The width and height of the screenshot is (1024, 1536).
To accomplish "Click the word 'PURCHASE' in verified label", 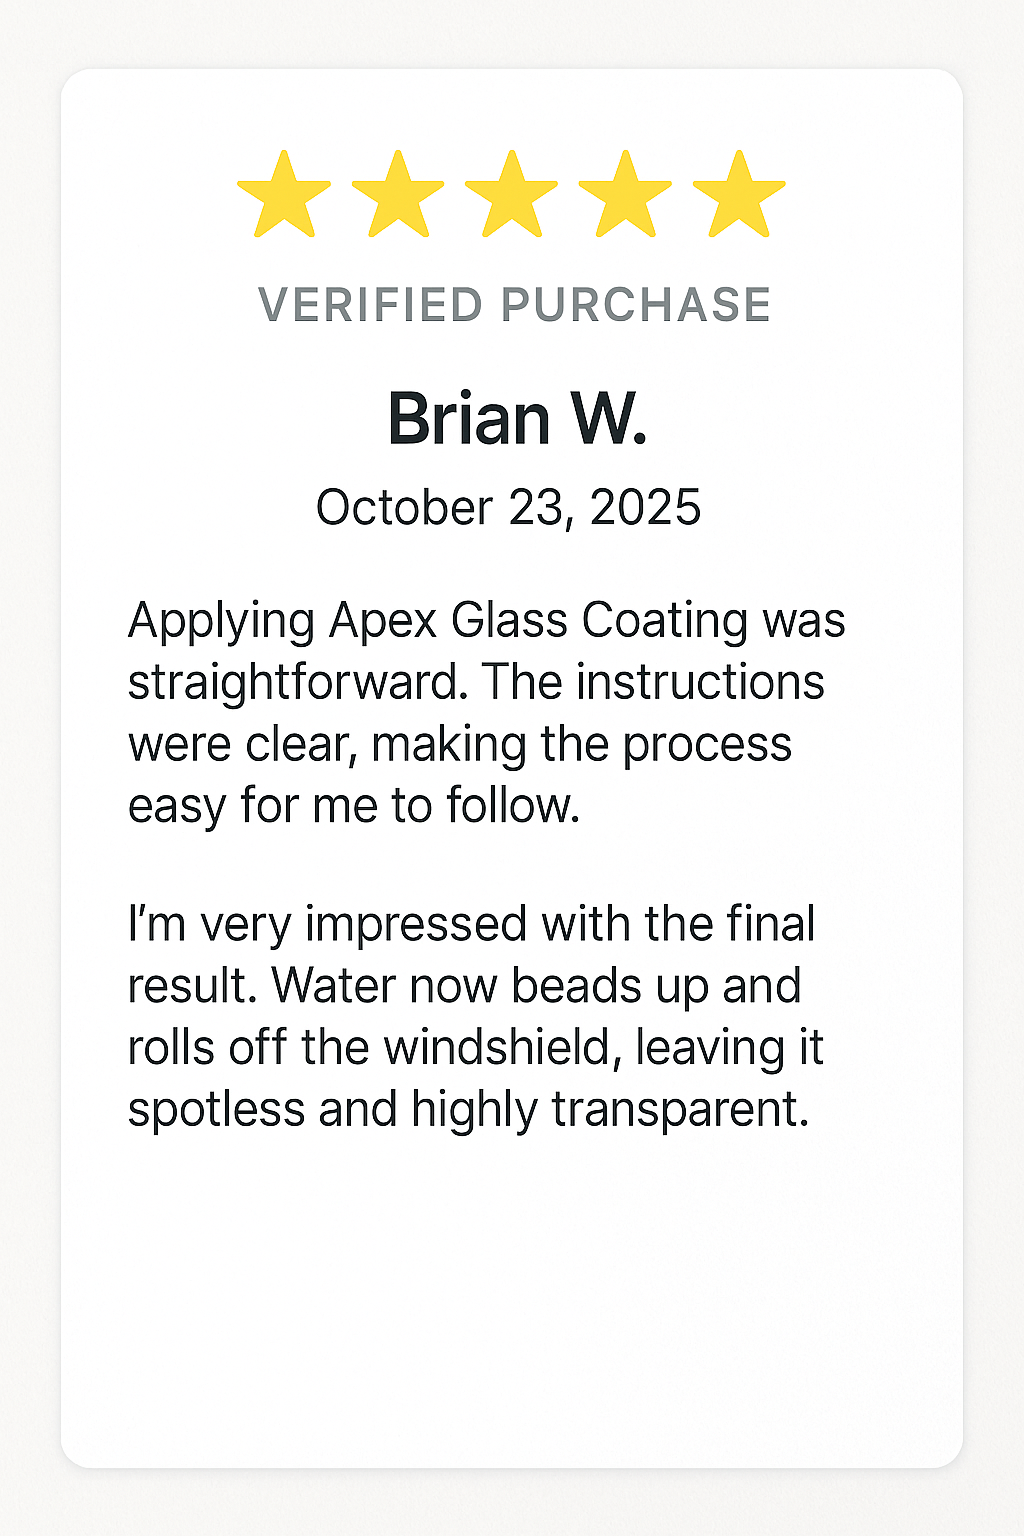I will tap(636, 305).
